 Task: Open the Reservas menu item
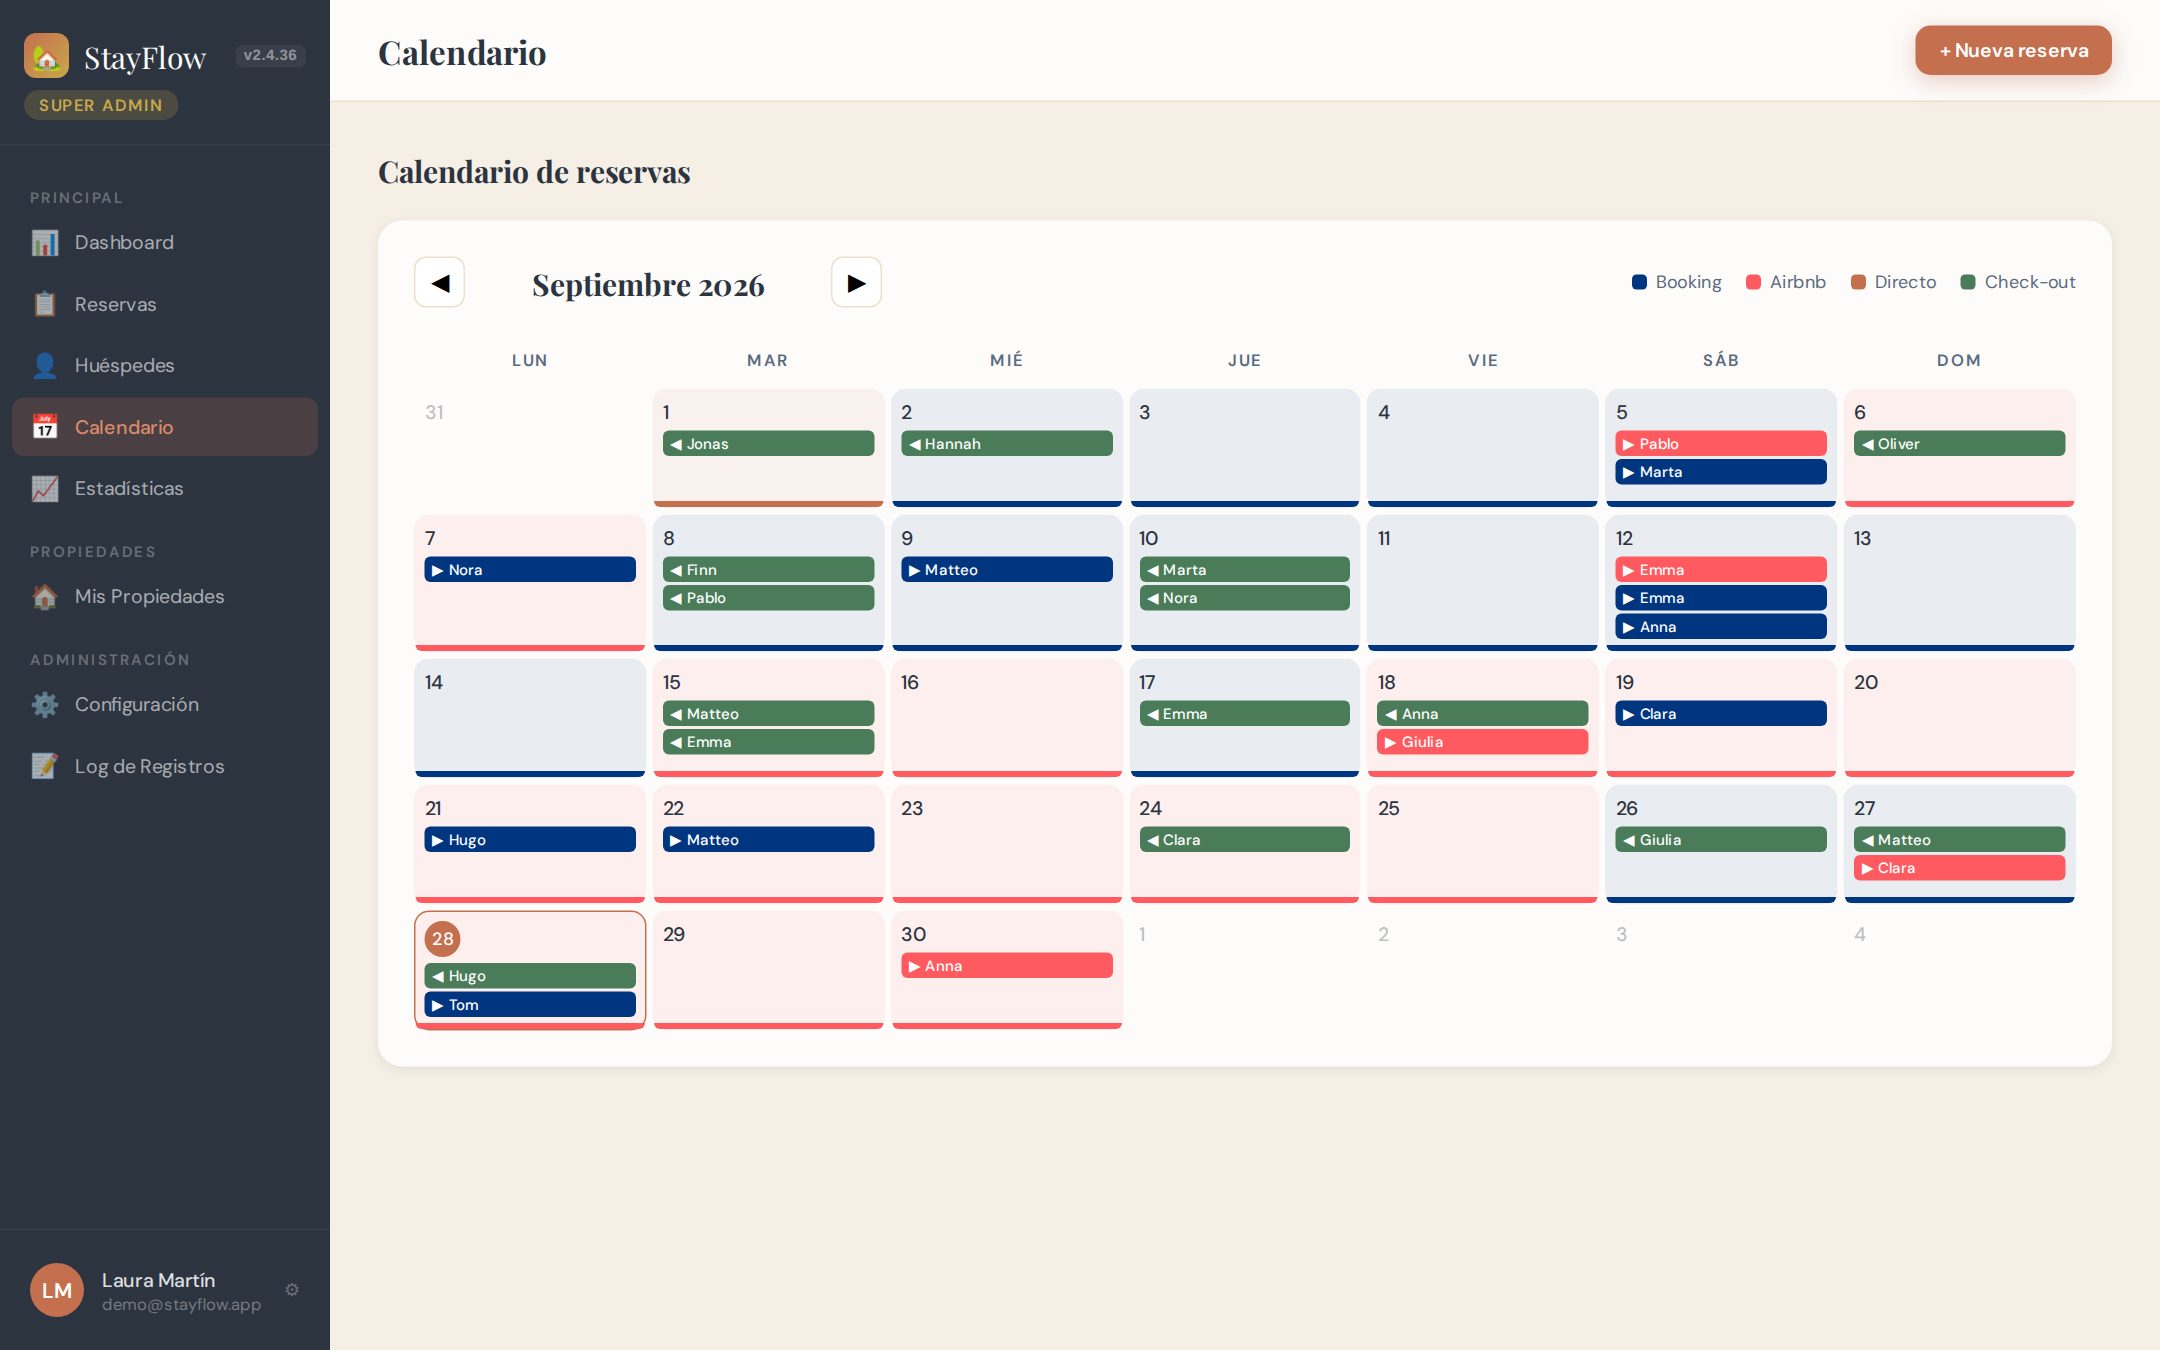pos(165,304)
